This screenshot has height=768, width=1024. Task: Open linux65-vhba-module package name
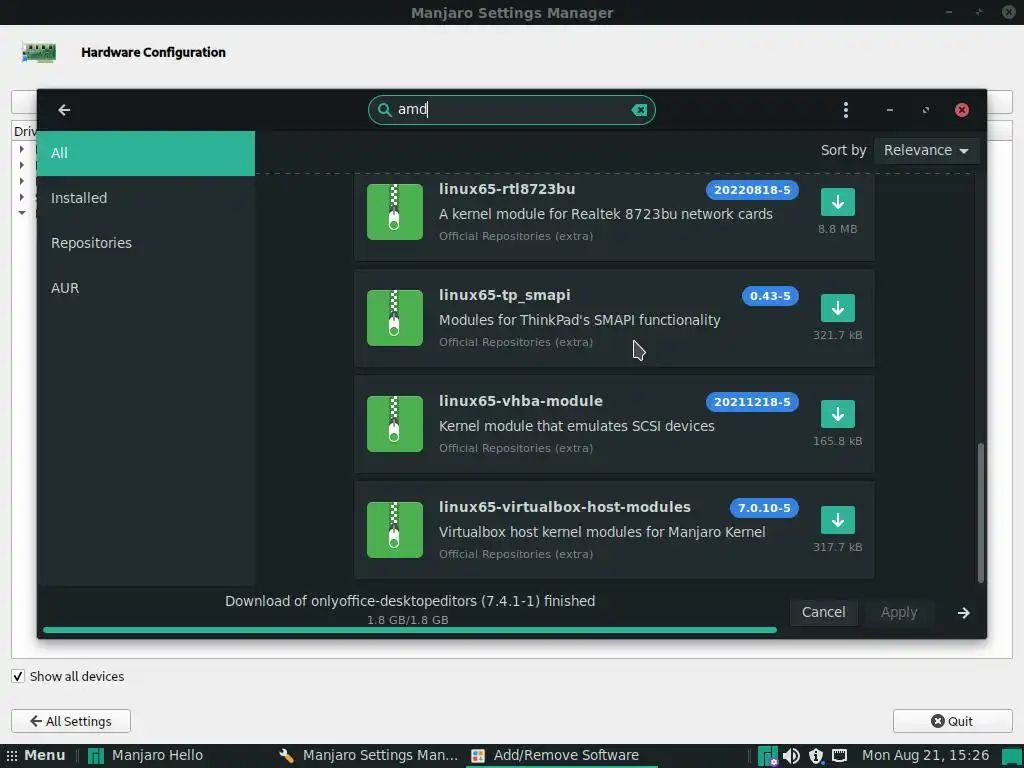[520, 401]
